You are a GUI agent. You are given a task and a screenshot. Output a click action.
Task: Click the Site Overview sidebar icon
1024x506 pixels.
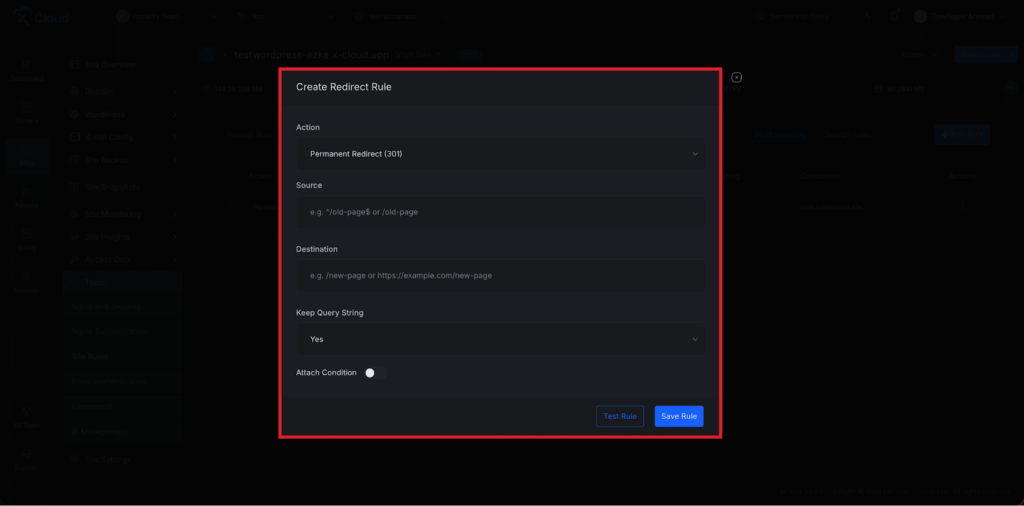pyautogui.click(x=75, y=65)
